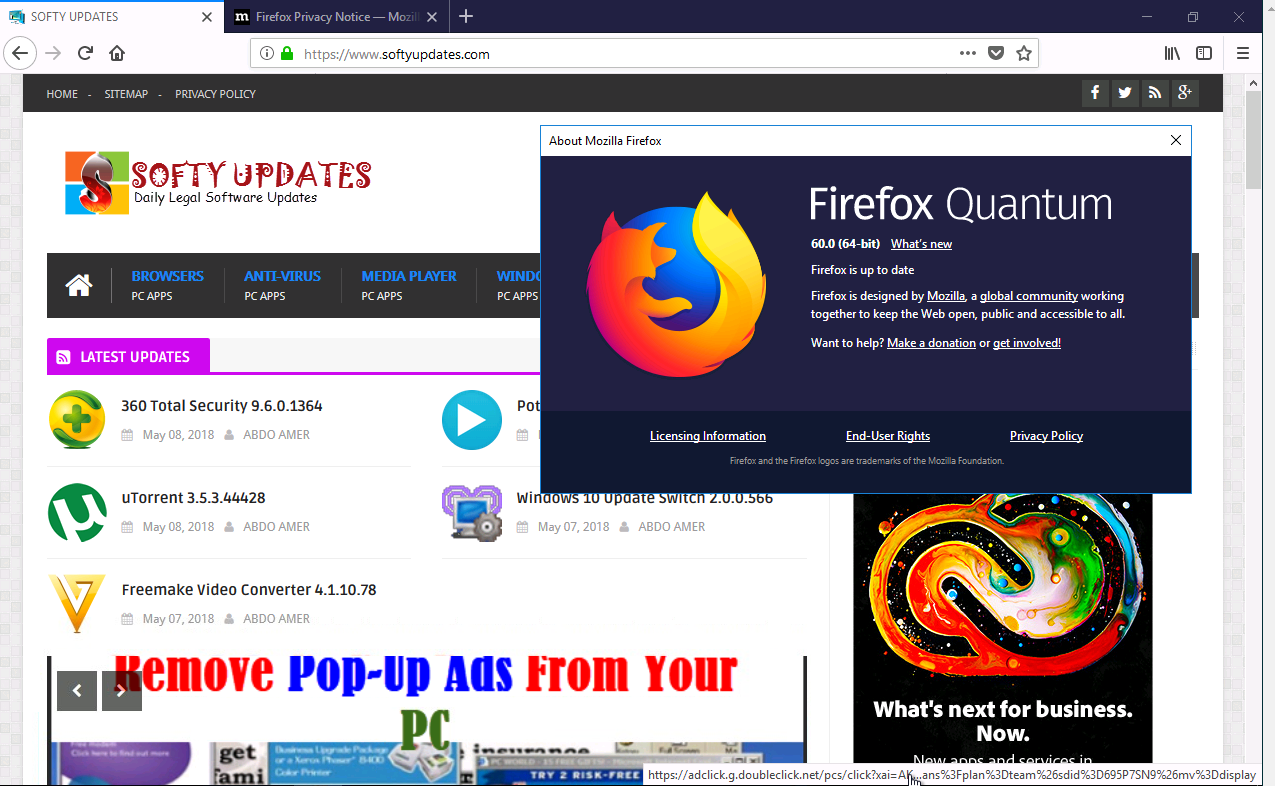Click Make a donation link
This screenshot has width=1275, height=786.
[x=931, y=343]
